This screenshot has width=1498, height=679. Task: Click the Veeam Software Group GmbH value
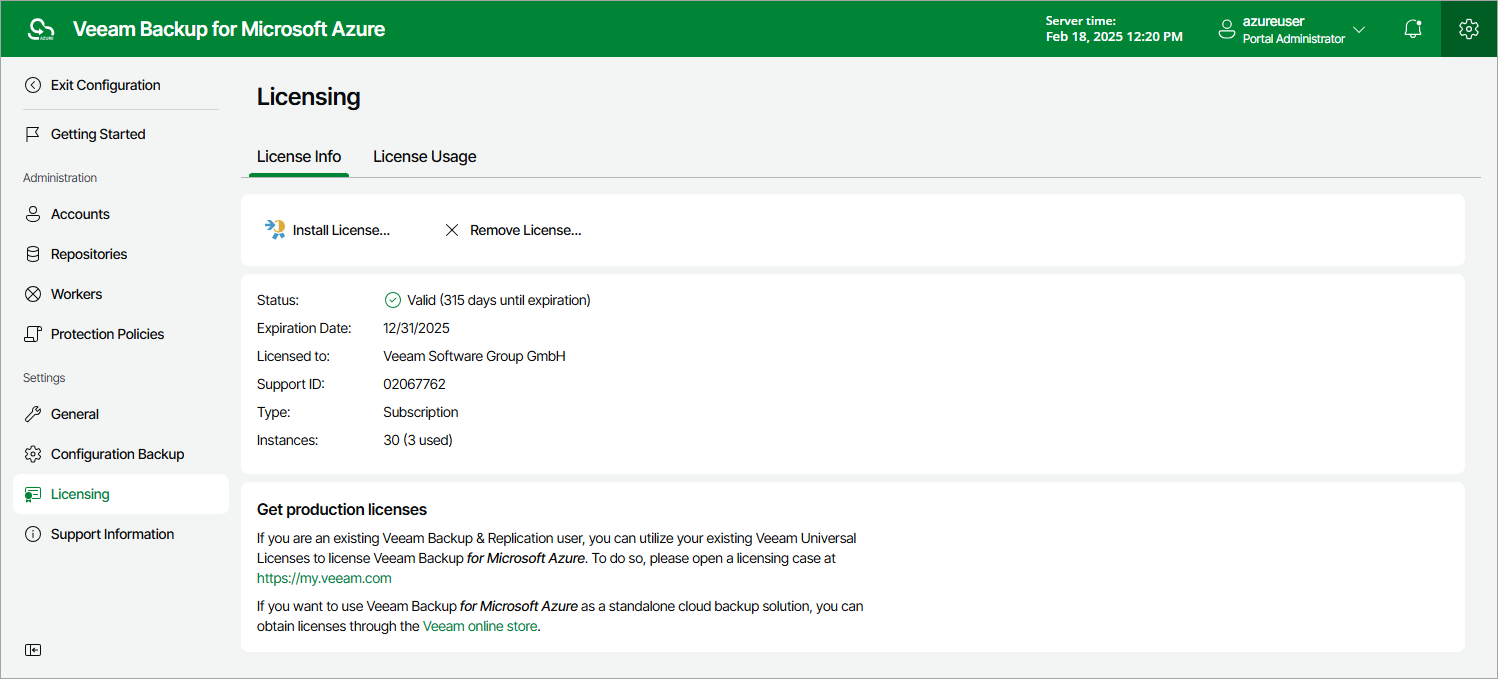point(475,356)
